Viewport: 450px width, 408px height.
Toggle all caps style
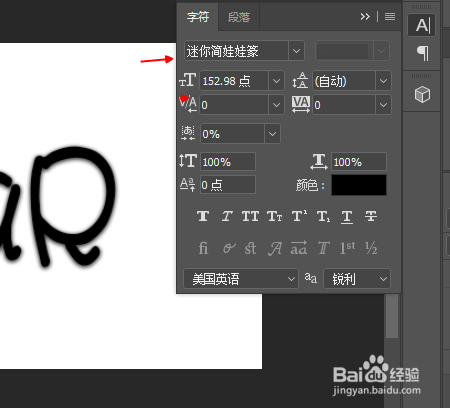(x=250, y=216)
